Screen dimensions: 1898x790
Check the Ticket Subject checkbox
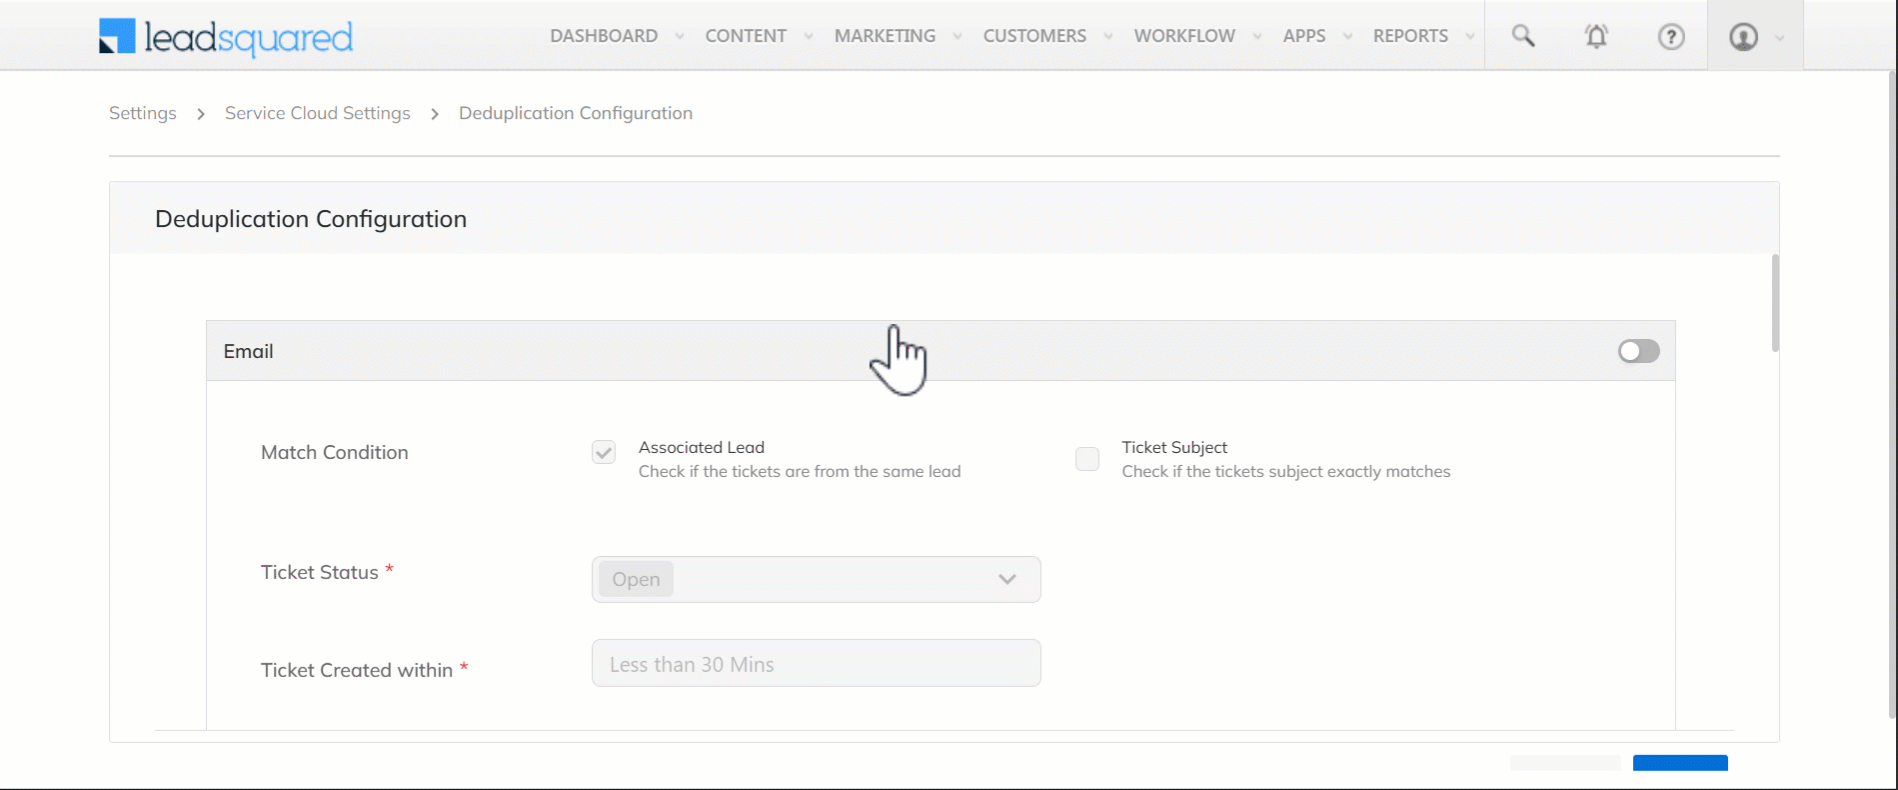1087,459
